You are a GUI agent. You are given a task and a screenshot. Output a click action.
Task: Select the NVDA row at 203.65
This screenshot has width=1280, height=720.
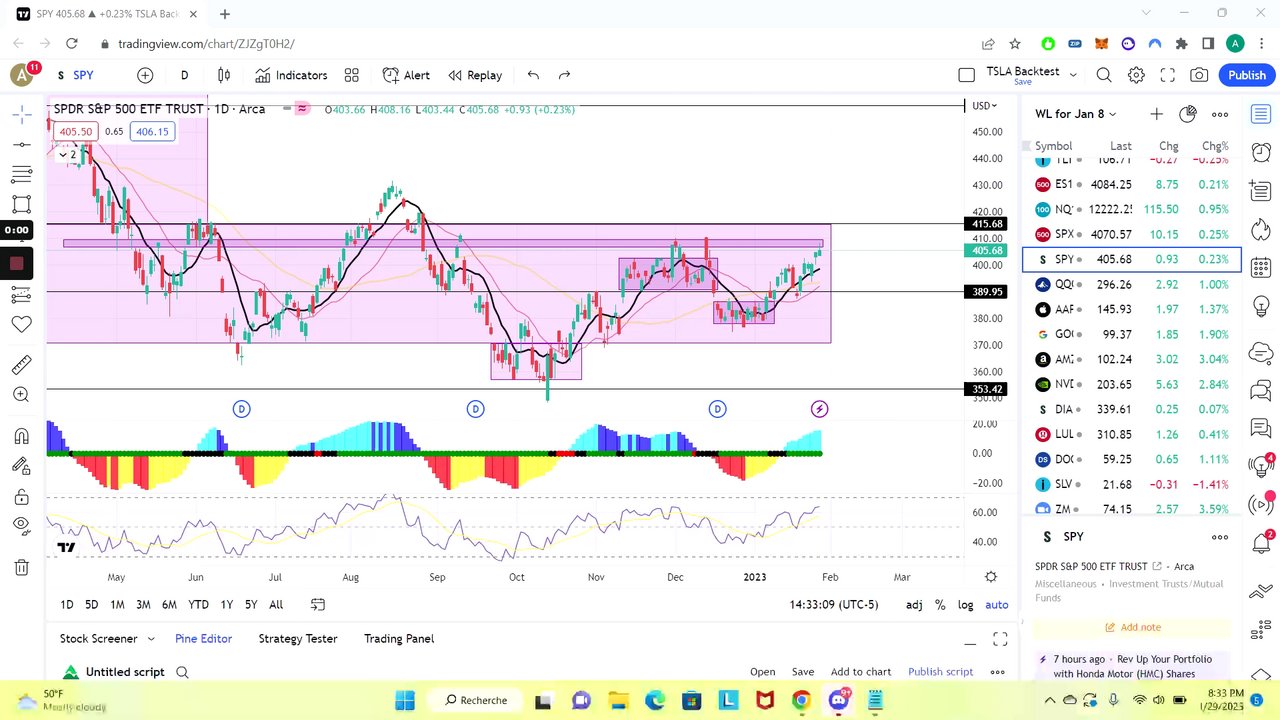click(1132, 384)
